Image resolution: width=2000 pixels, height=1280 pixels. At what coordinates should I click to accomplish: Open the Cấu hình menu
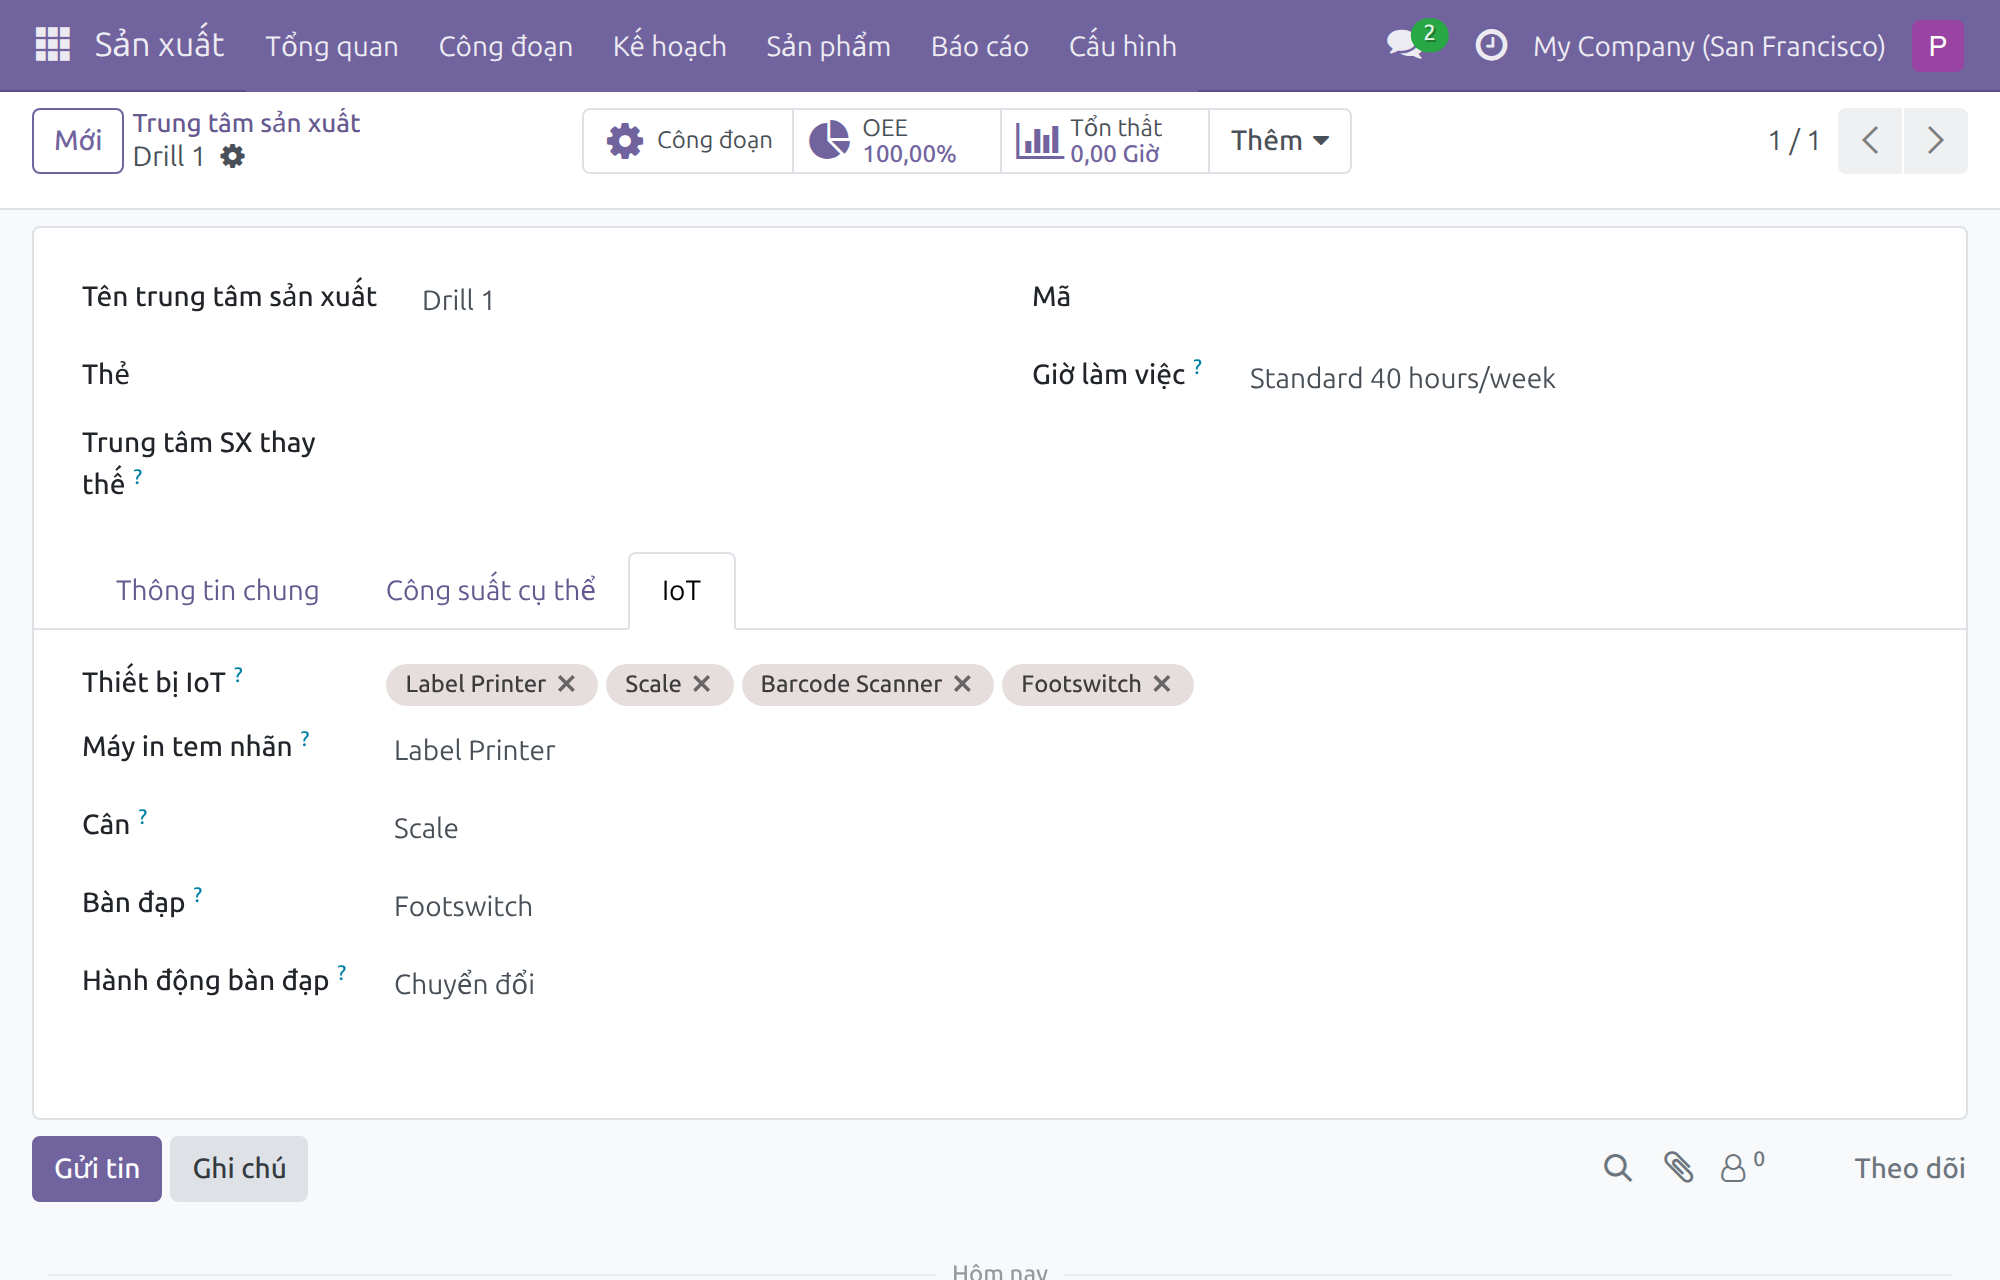pyautogui.click(x=1122, y=46)
